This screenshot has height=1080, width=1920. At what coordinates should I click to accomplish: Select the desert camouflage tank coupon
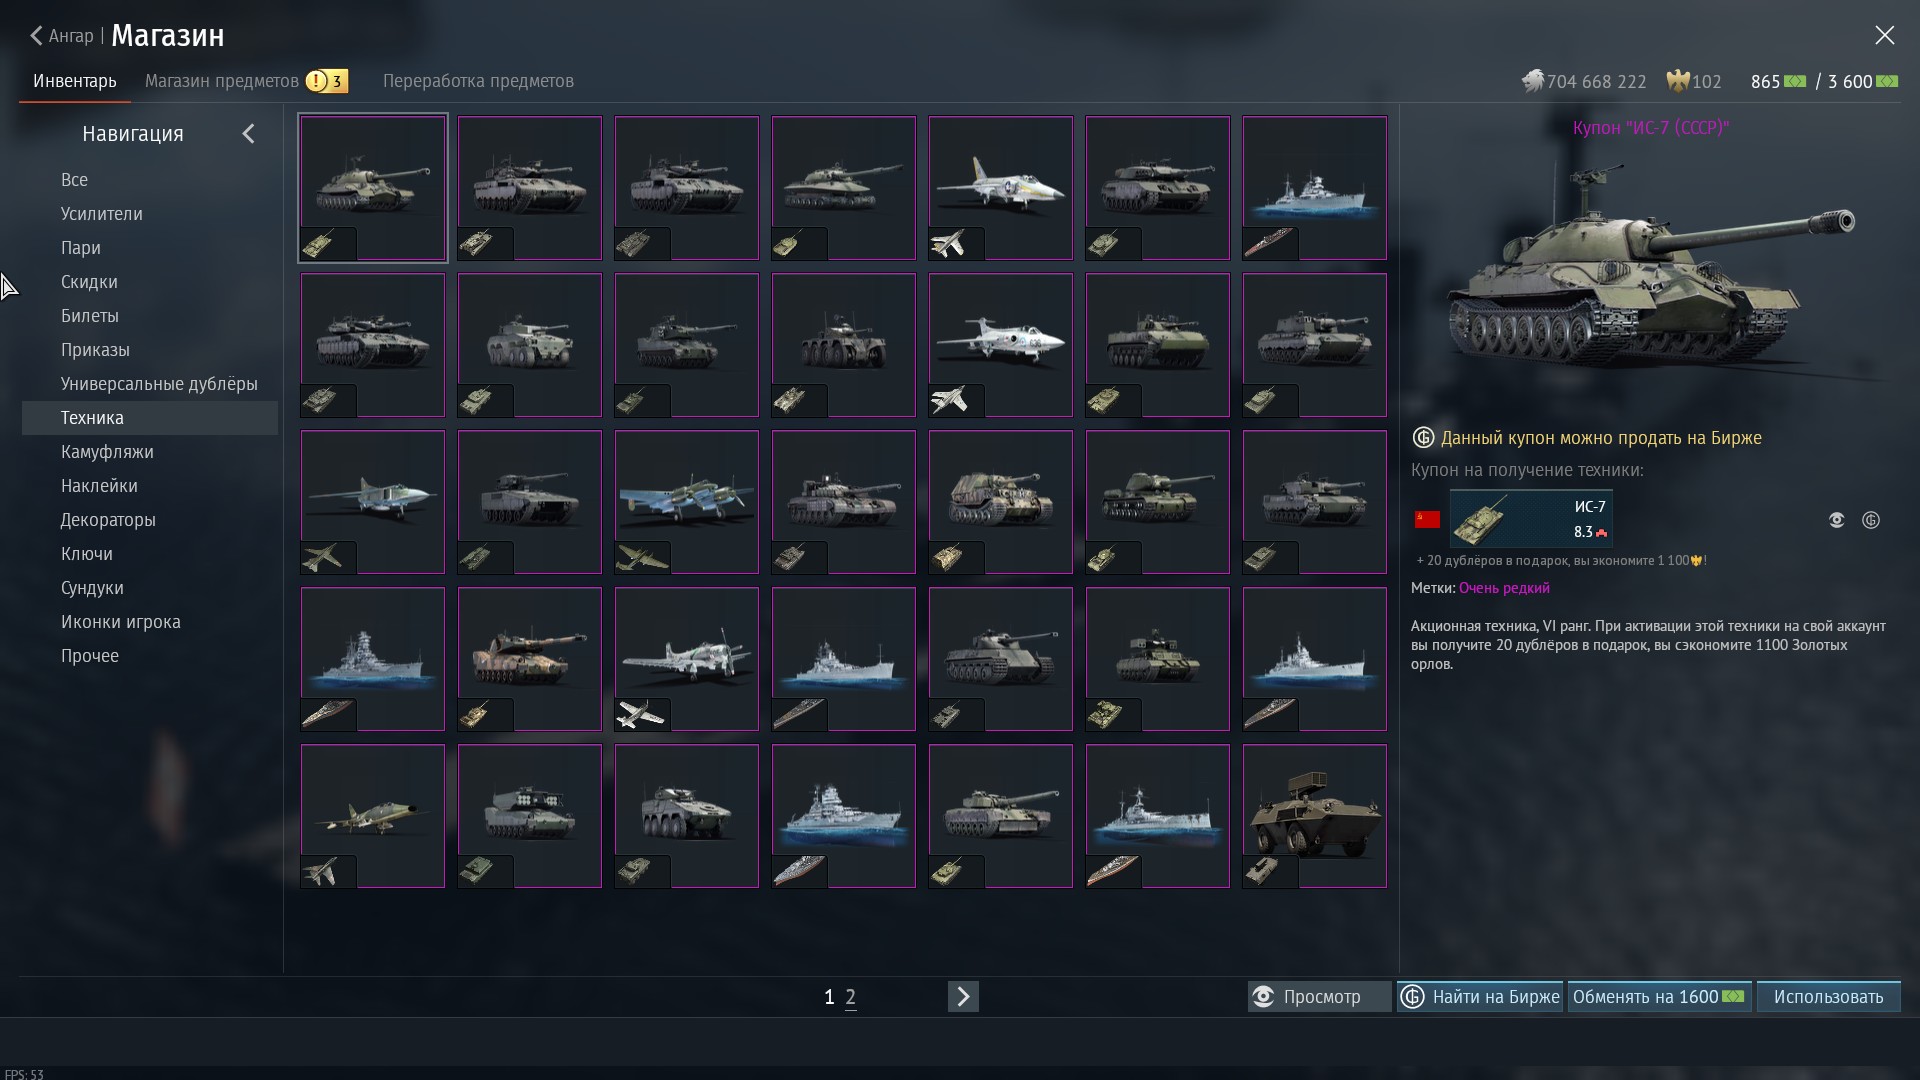[x=530, y=659]
